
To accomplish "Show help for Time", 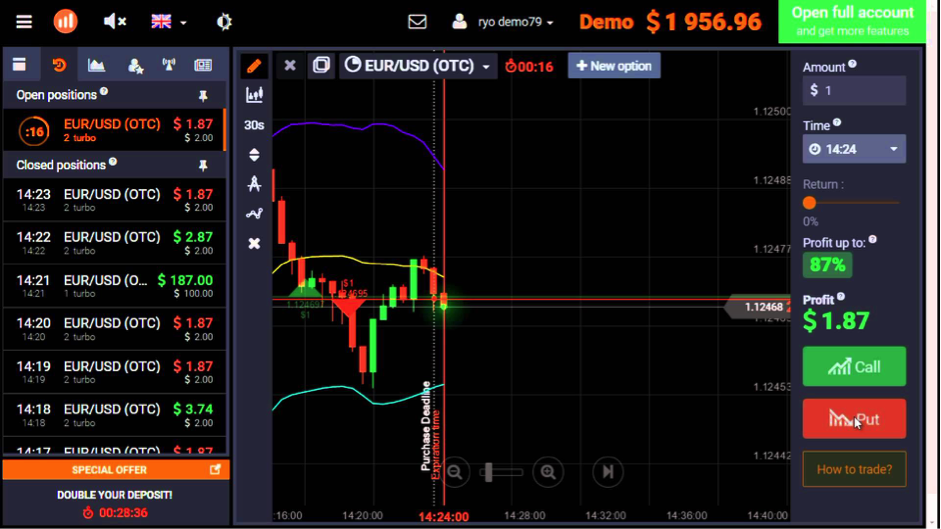I will click(837, 122).
